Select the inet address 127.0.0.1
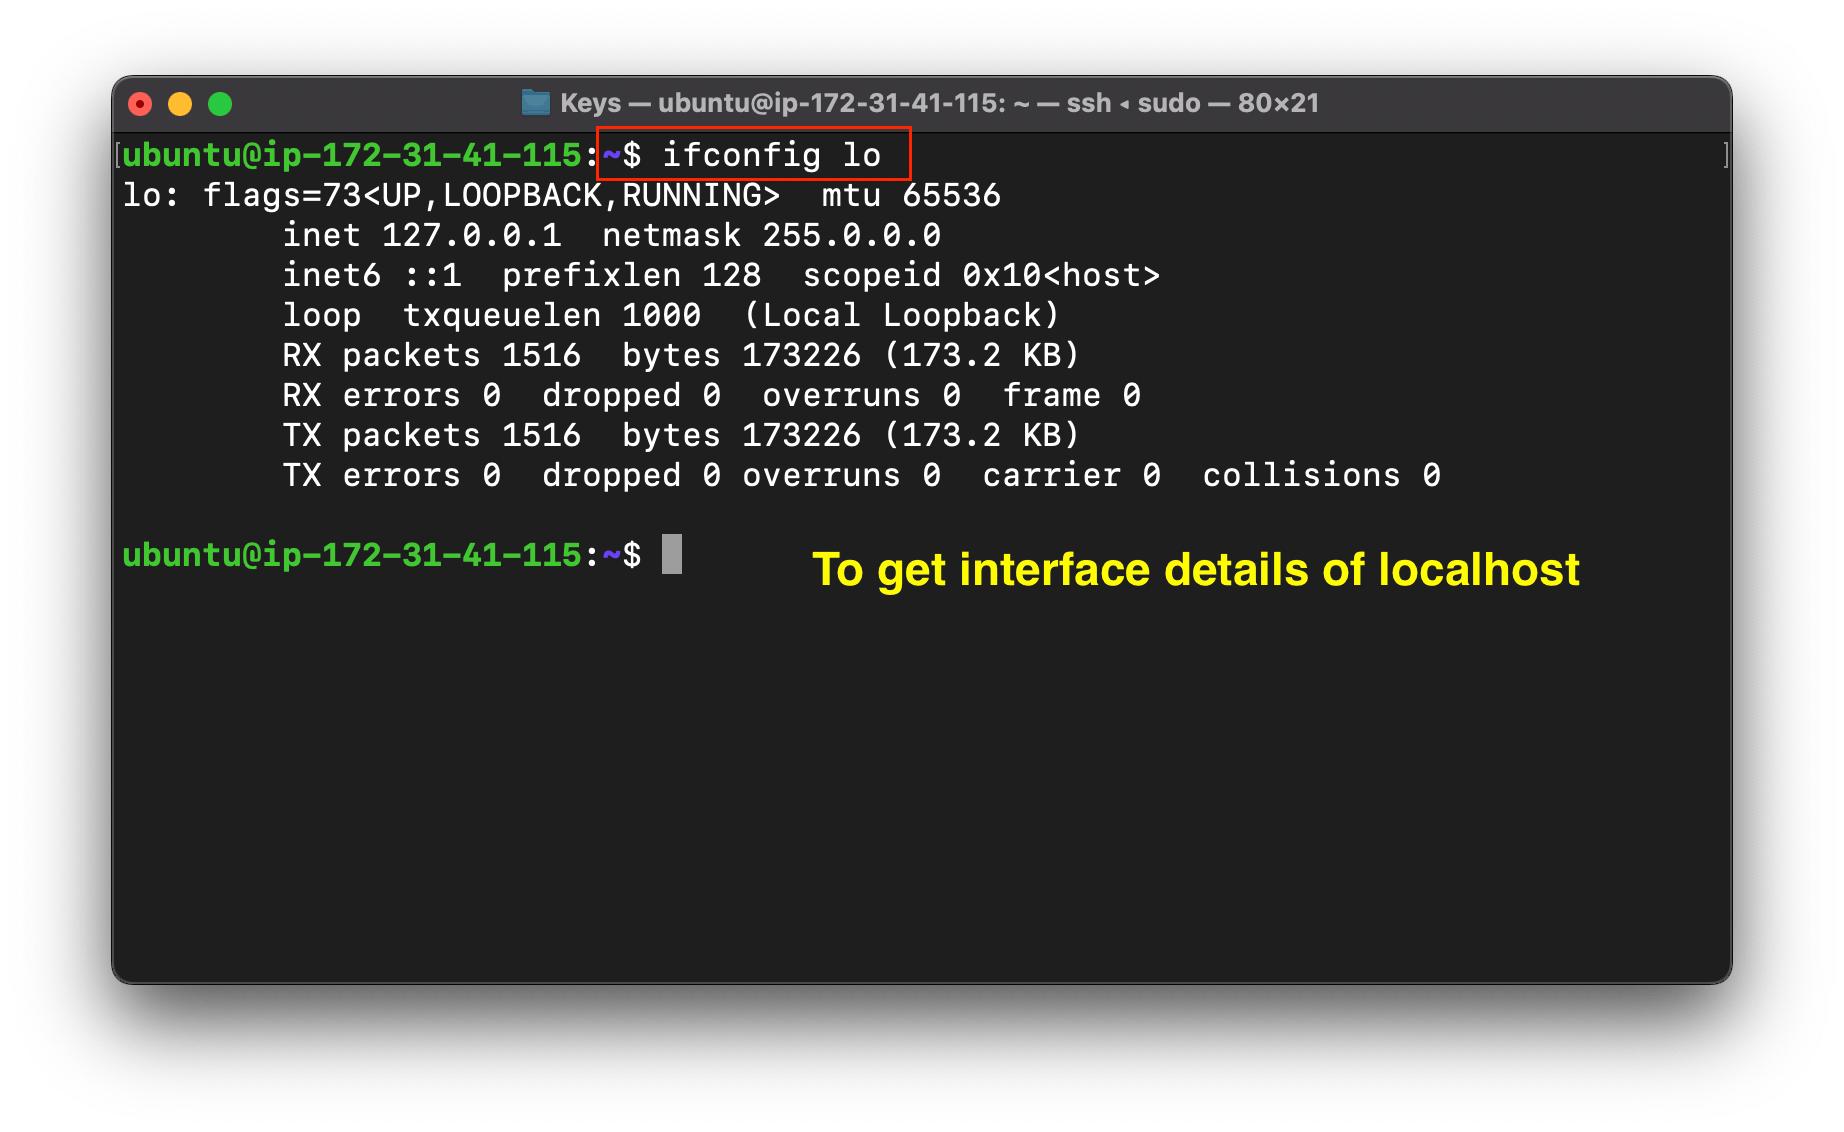 point(470,235)
